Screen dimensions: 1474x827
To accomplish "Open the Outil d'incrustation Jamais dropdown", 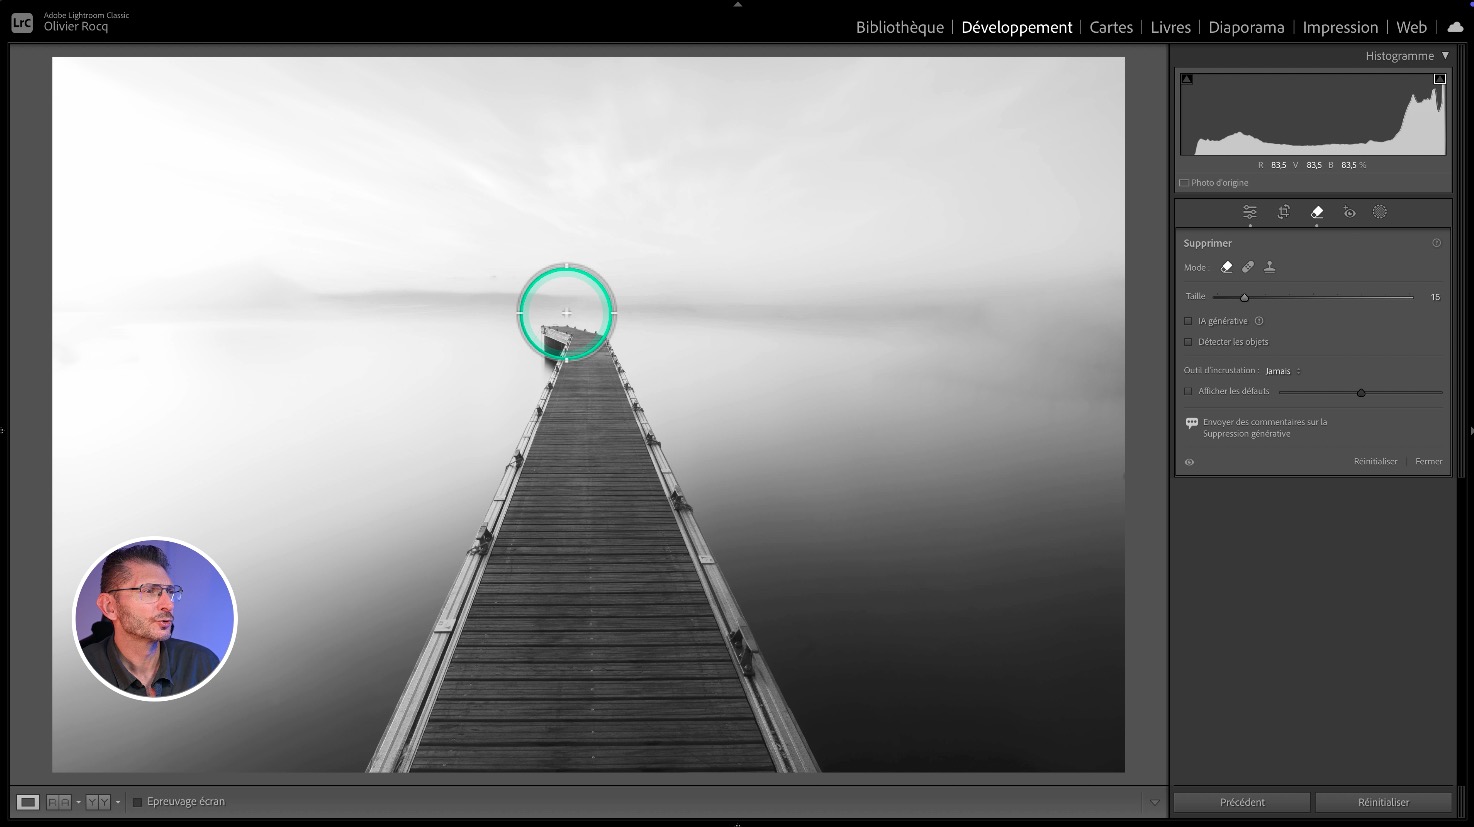I will 1281,371.
